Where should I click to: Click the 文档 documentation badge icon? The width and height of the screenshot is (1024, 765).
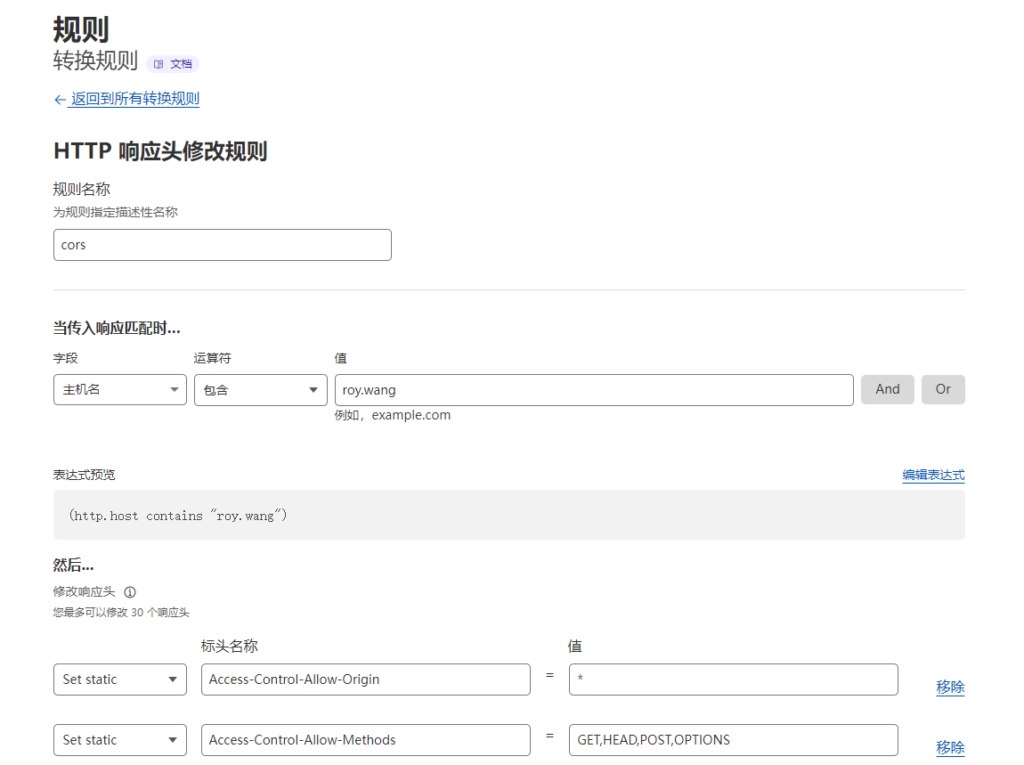tap(159, 64)
